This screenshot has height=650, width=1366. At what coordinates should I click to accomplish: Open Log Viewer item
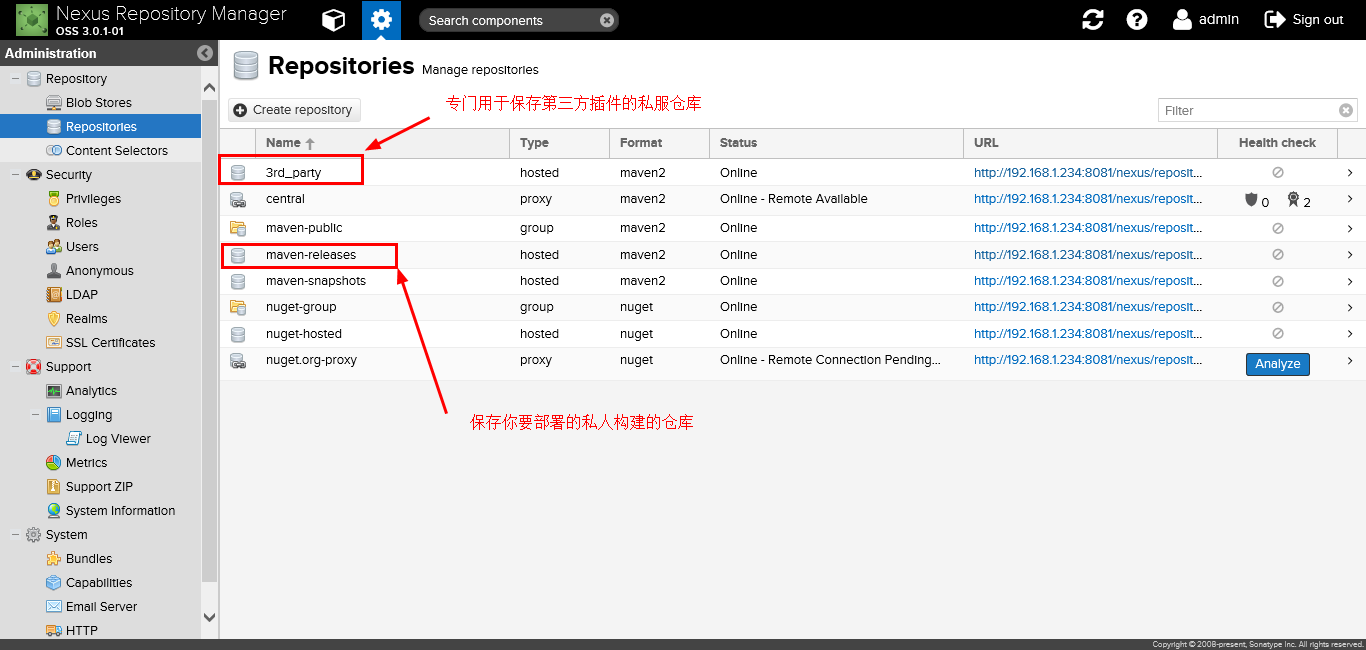(x=118, y=439)
